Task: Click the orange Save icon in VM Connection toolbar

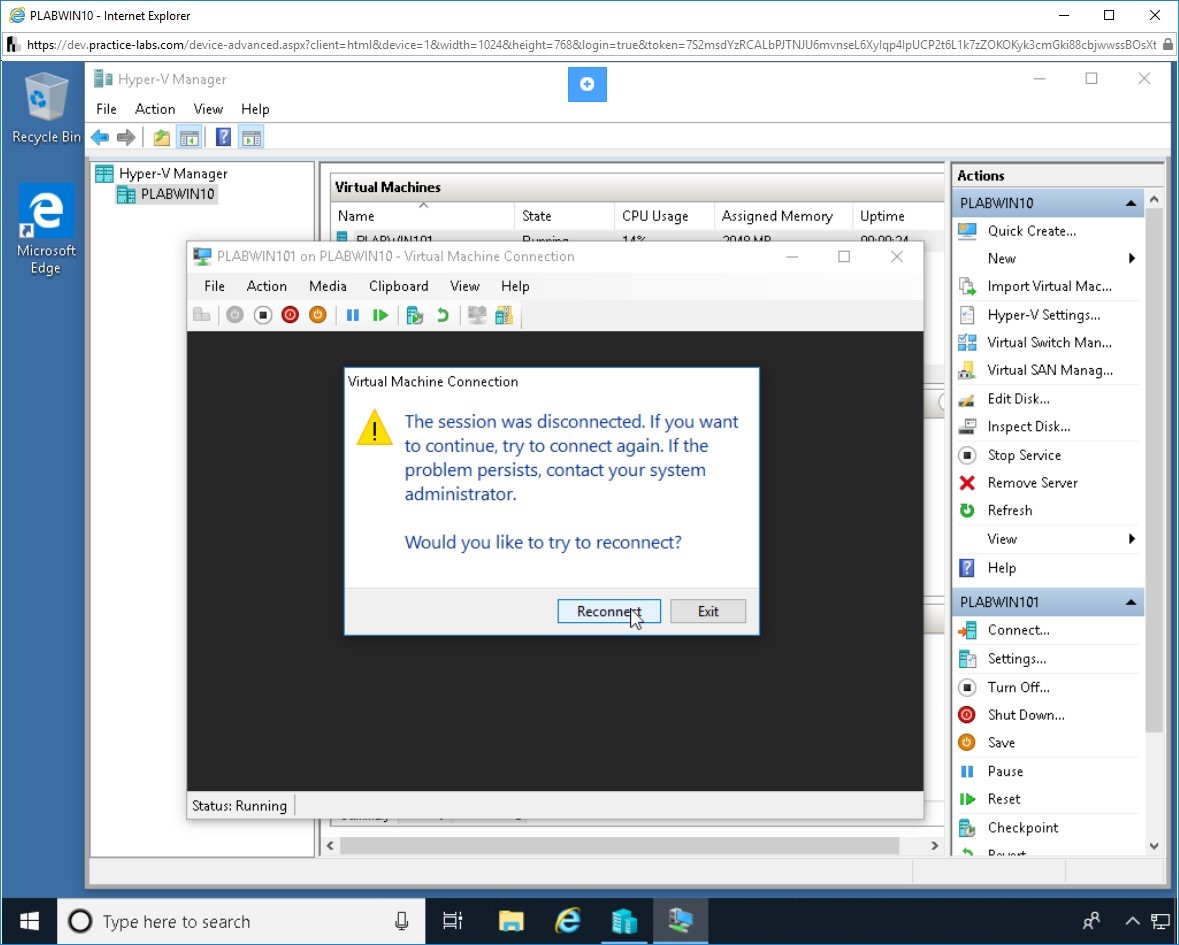Action: (318, 315)
